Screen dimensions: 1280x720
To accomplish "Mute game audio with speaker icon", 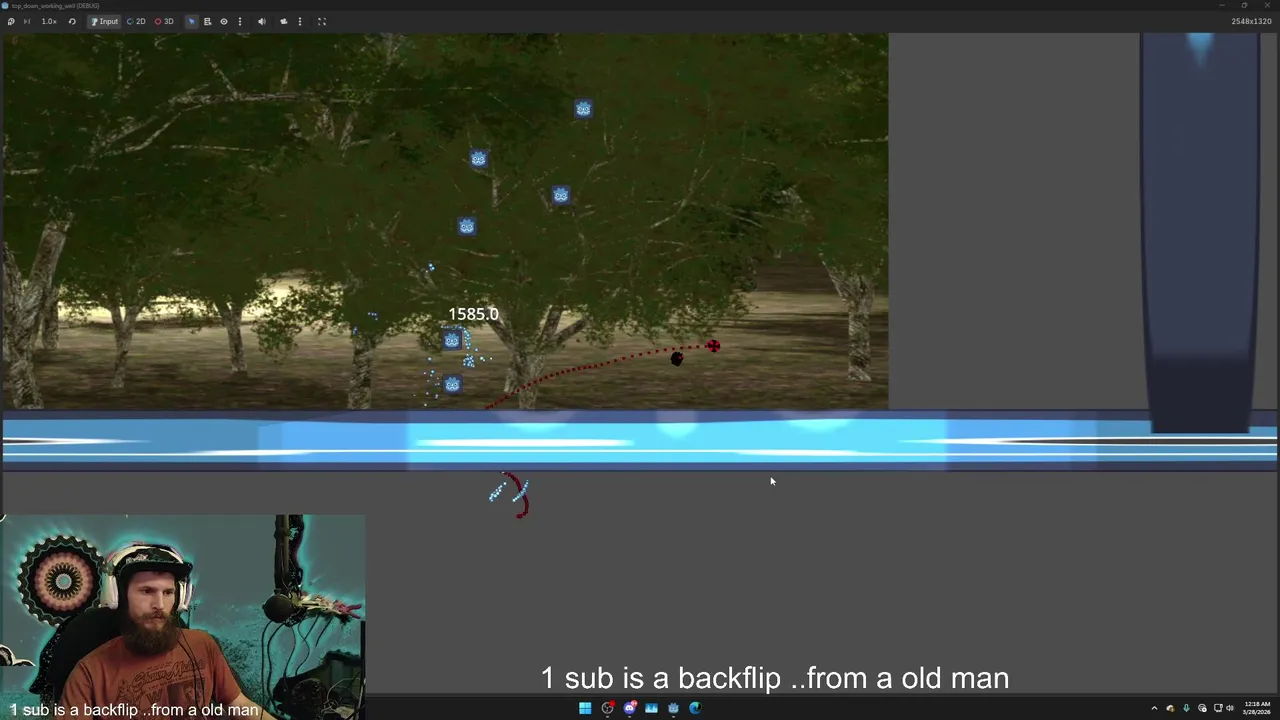I will [x=262, y=21].
